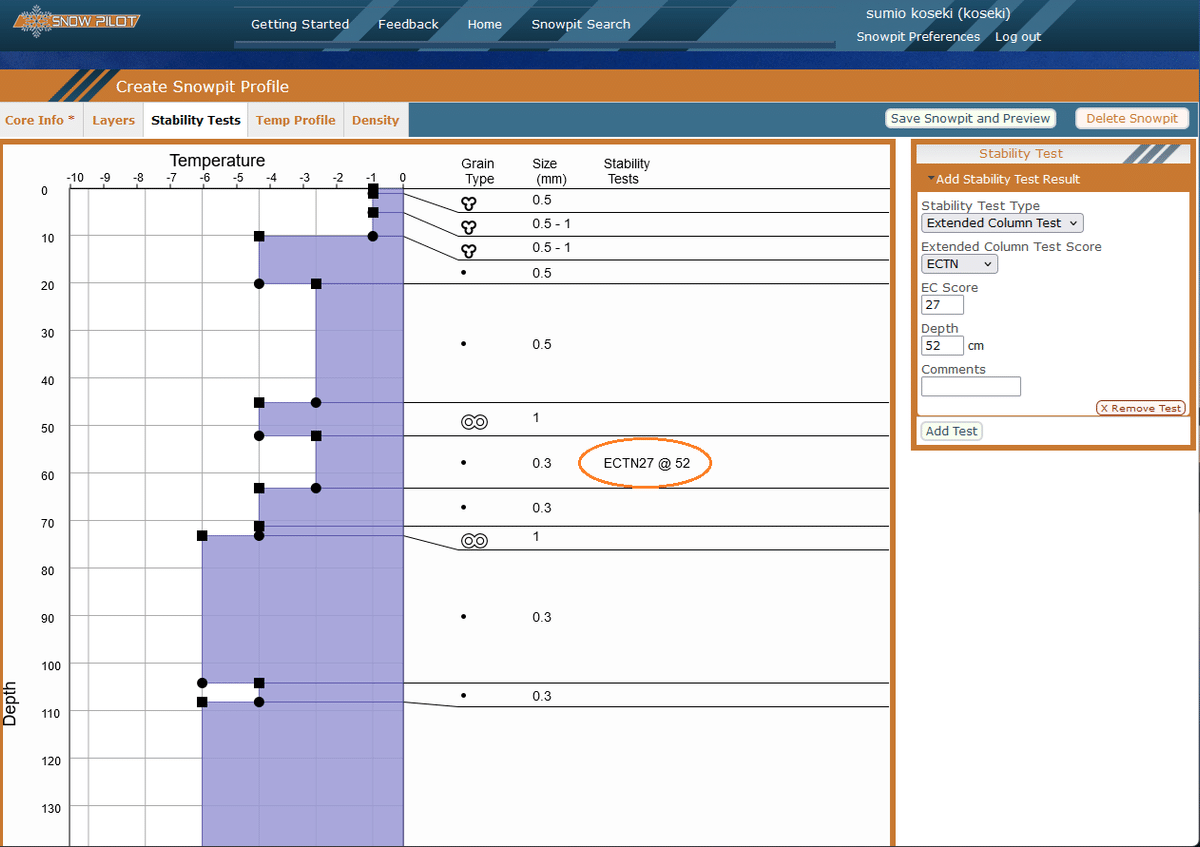Switch to the Core Info tab
Viewport: 1200px width, 847px height.
click(40, 120)
